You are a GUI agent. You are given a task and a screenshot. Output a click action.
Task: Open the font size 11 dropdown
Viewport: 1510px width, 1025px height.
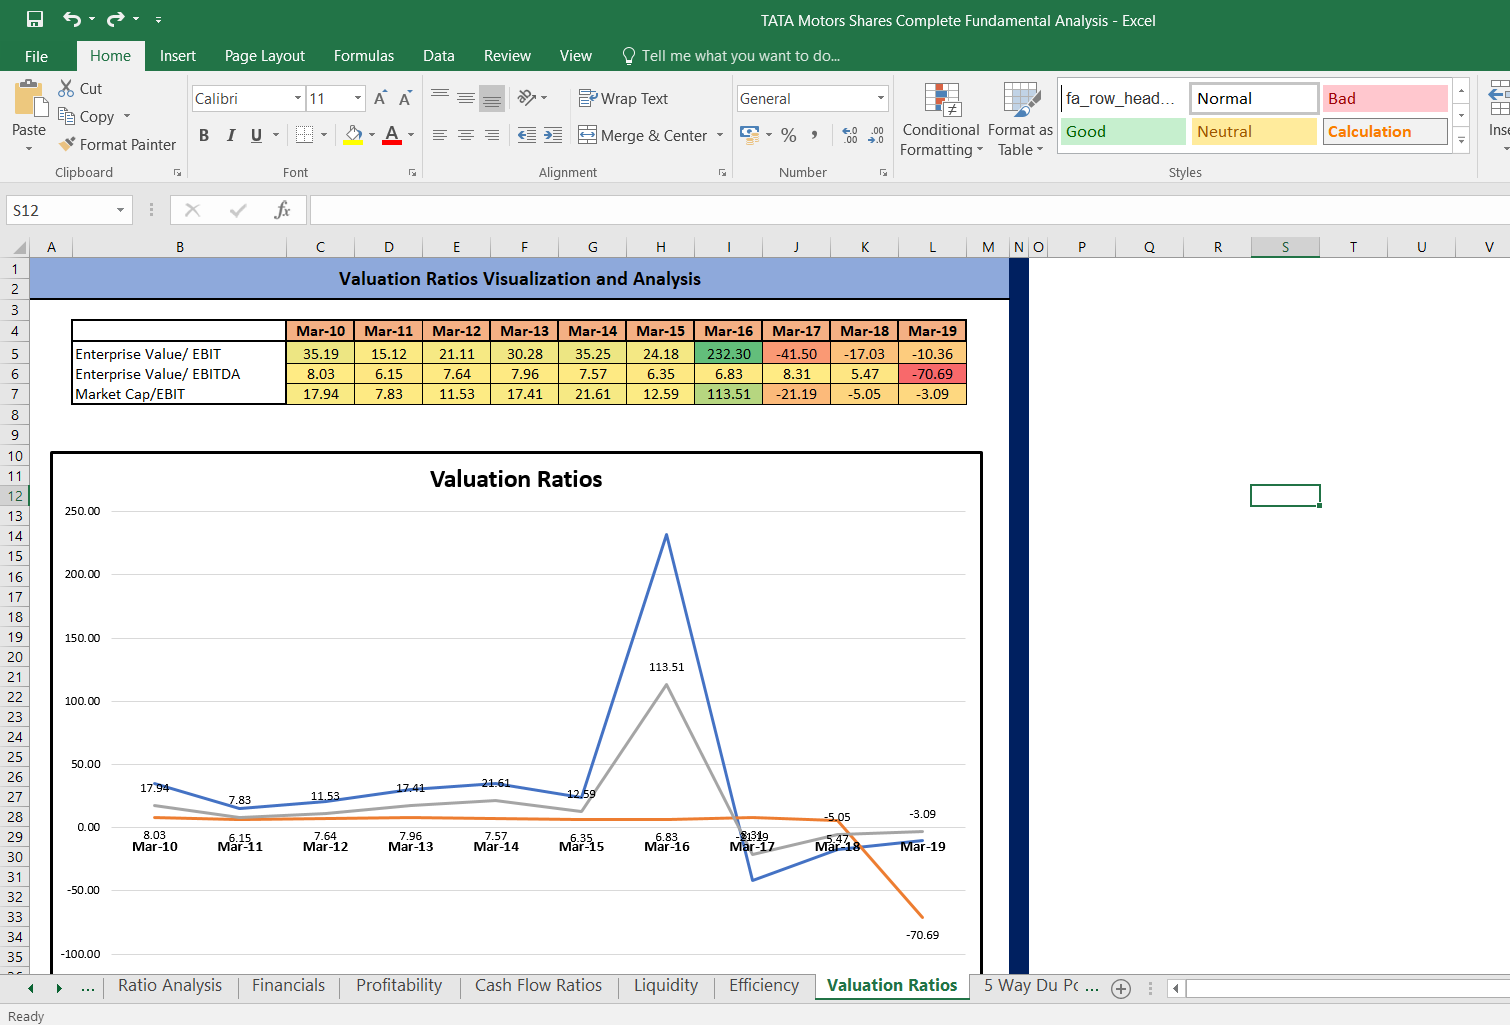click(358, 98)
